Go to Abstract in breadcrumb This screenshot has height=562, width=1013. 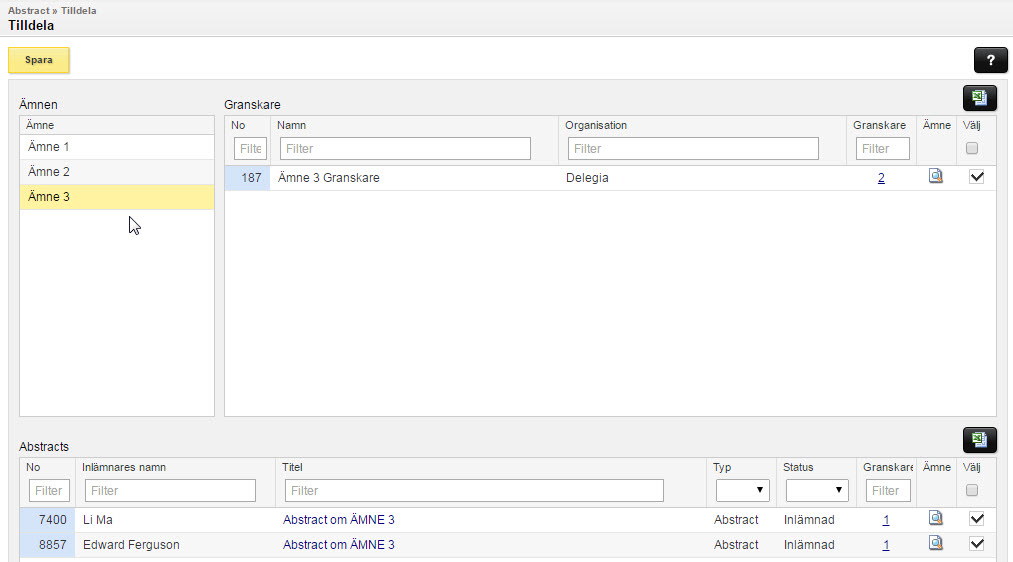click(x=28, y=10)
